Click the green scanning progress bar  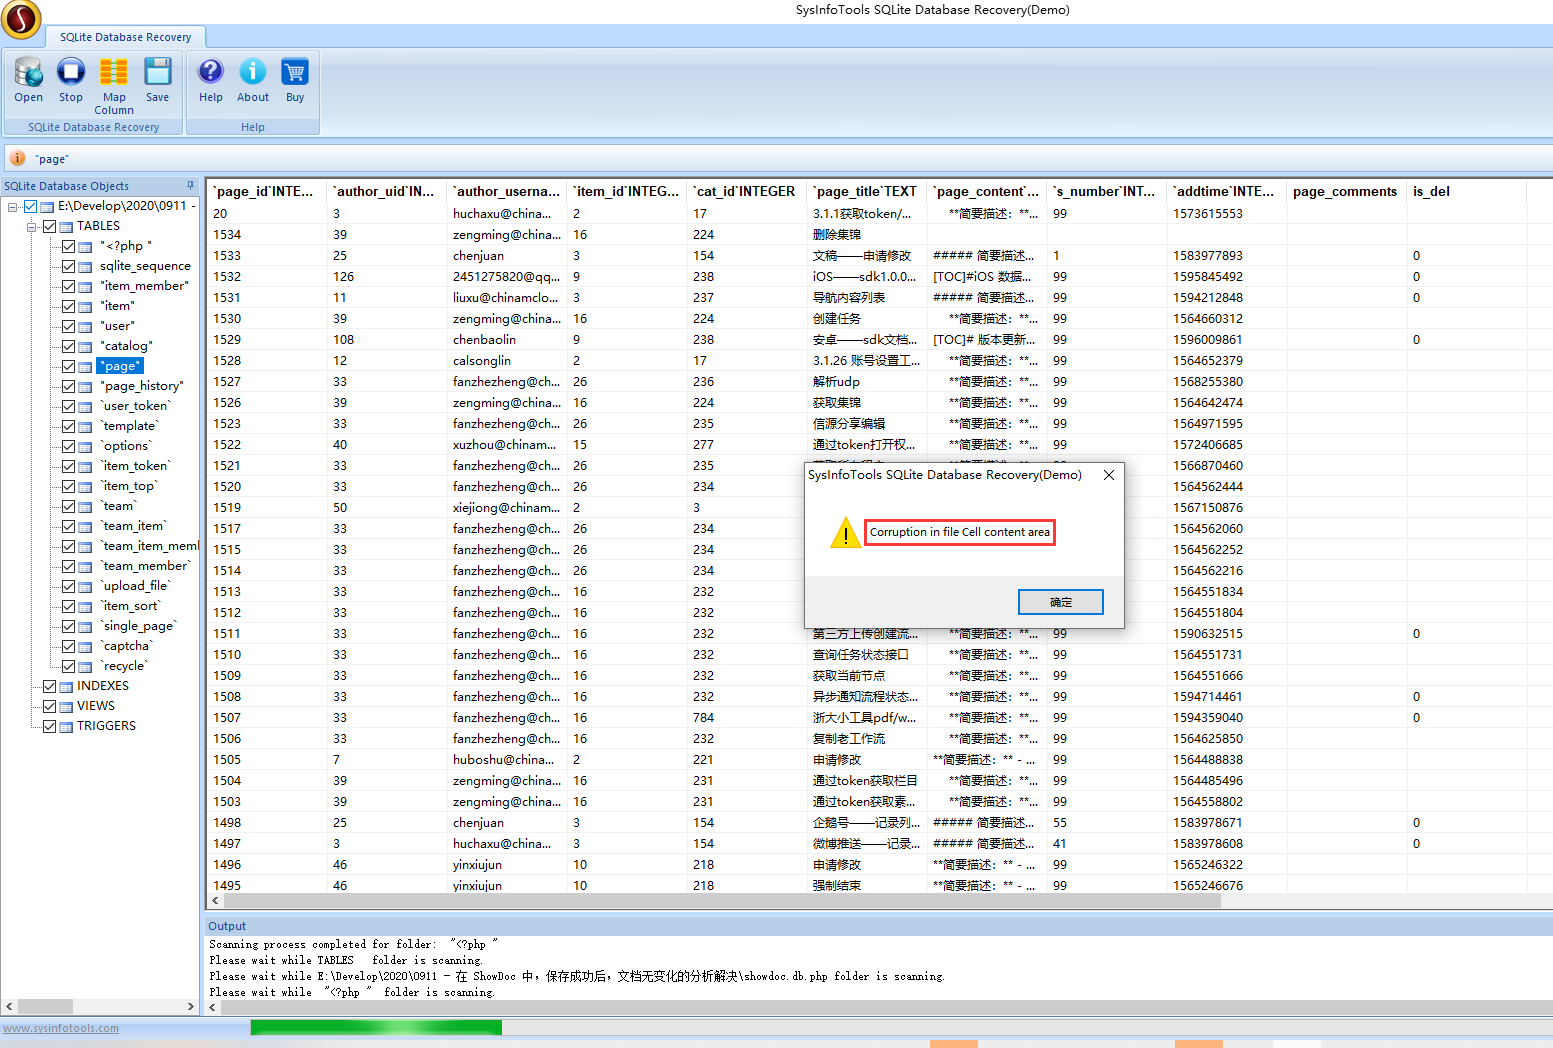376,1027
